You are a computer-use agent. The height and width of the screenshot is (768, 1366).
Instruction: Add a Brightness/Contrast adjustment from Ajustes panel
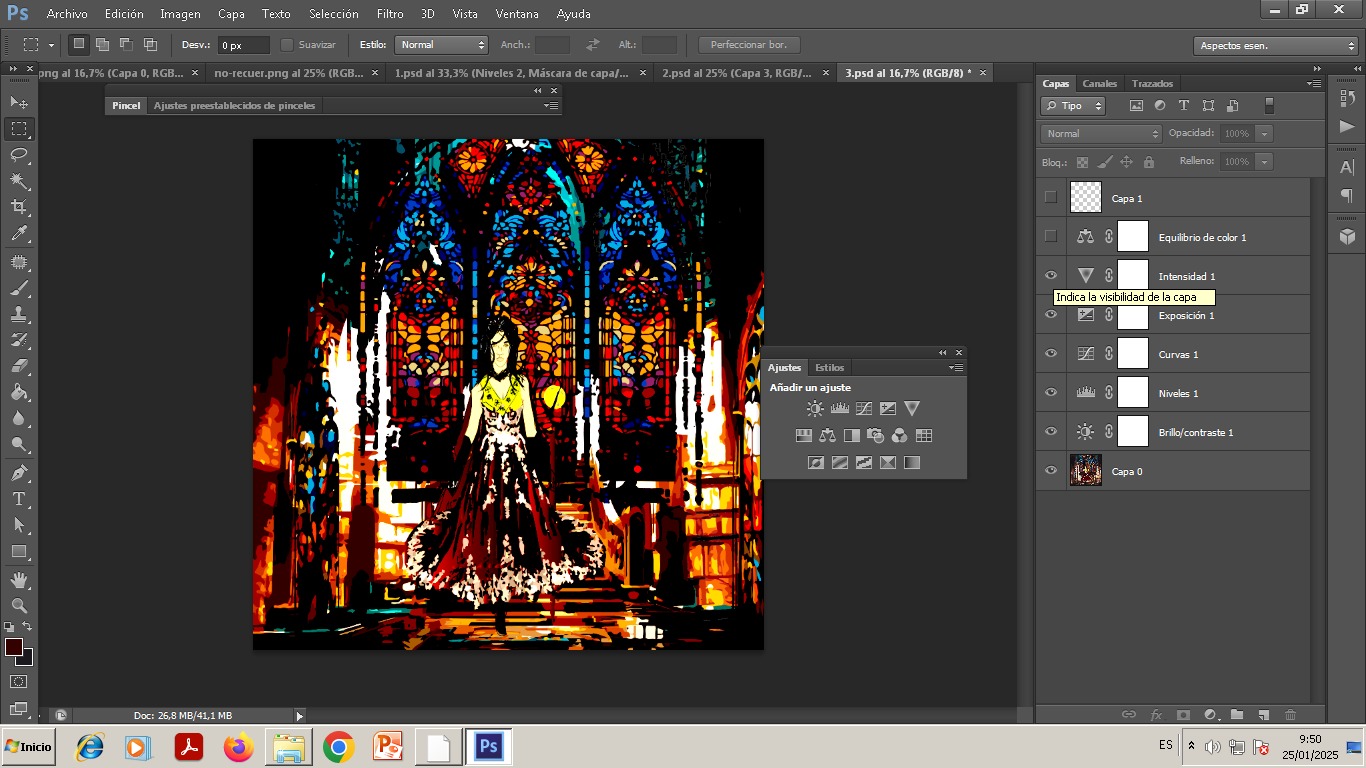pyautogui.click(x=816, y=408)
